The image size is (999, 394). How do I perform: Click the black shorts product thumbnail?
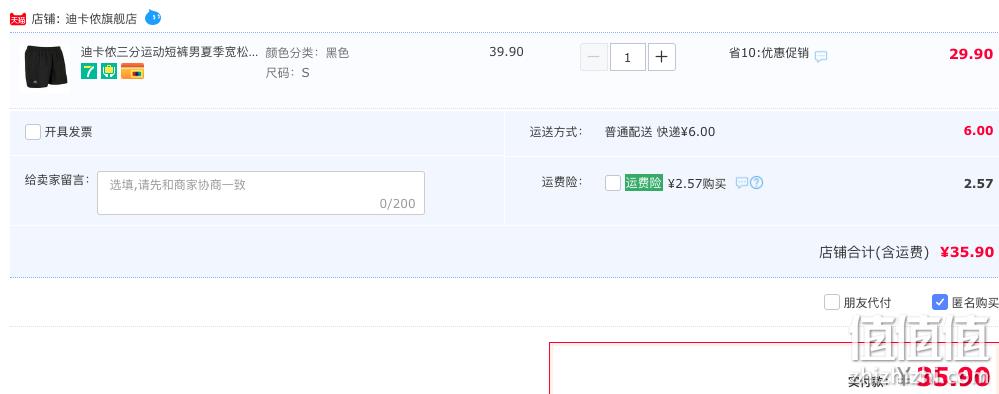(x=47, y=67)
